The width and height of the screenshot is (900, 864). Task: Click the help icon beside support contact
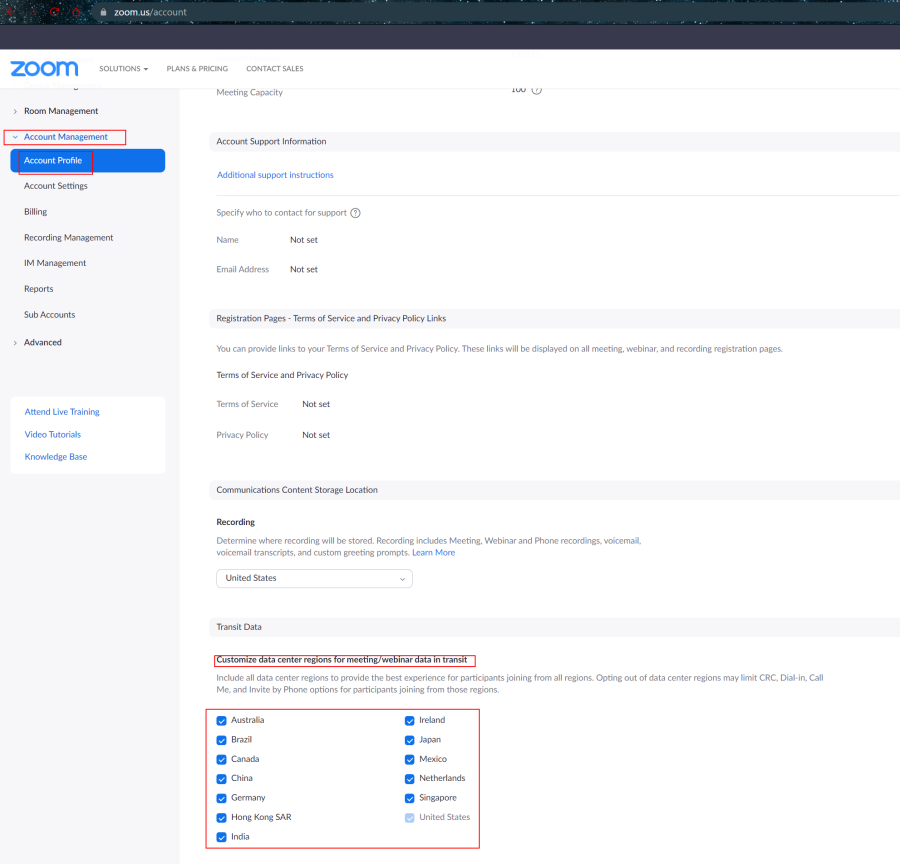[x=355, y=213]
